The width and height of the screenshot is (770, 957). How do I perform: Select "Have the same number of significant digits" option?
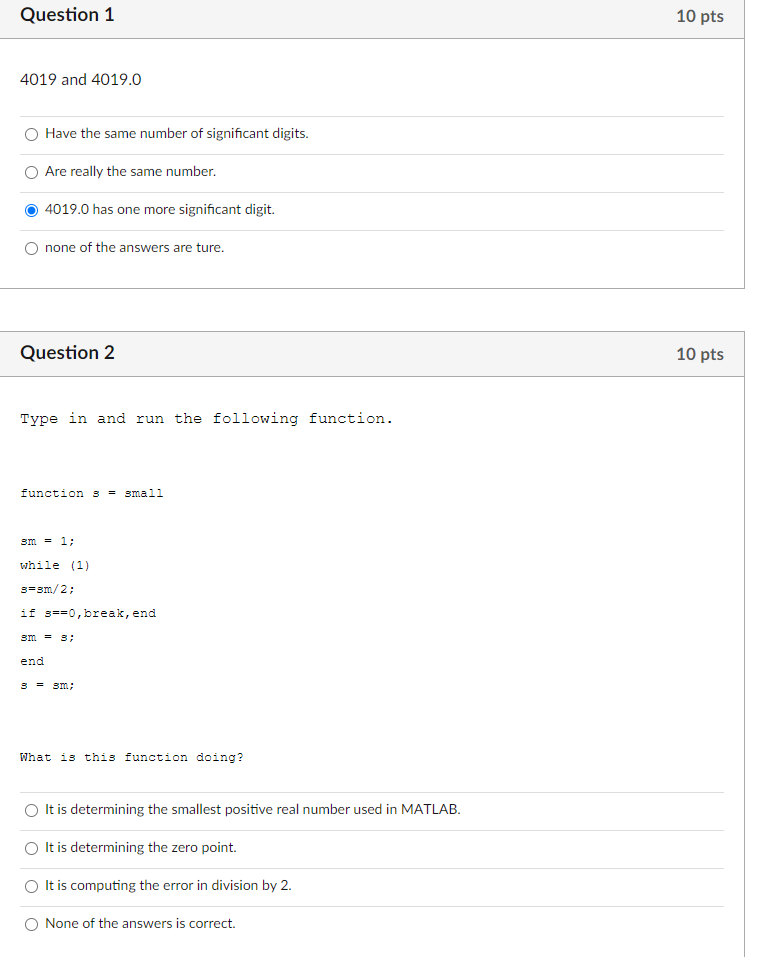31,134
